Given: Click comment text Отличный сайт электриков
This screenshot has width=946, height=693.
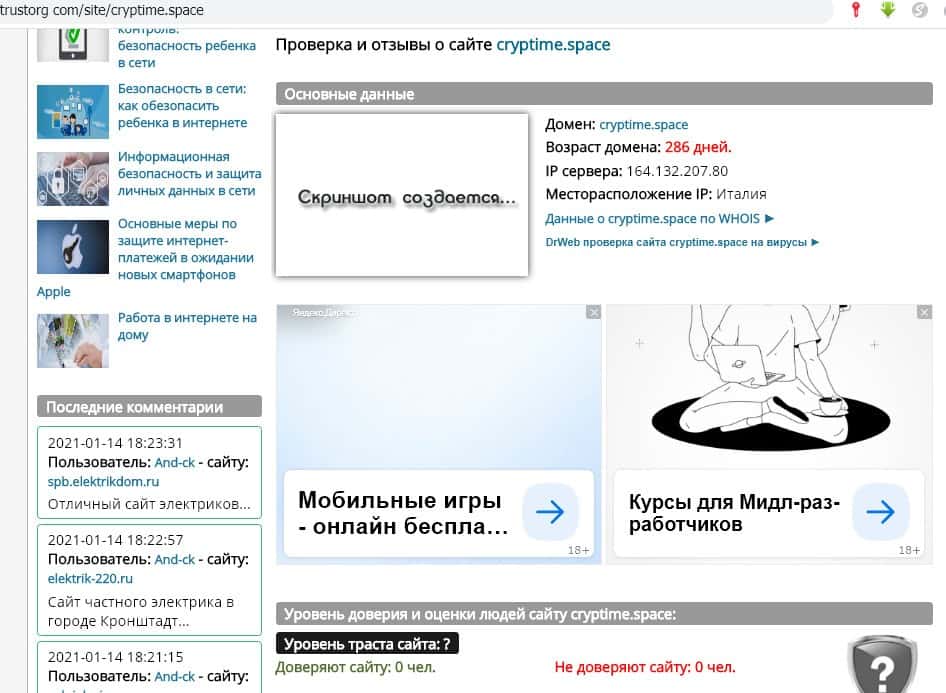Looking at the screenshot, I should pyautogui.click(x=148, y=504).
